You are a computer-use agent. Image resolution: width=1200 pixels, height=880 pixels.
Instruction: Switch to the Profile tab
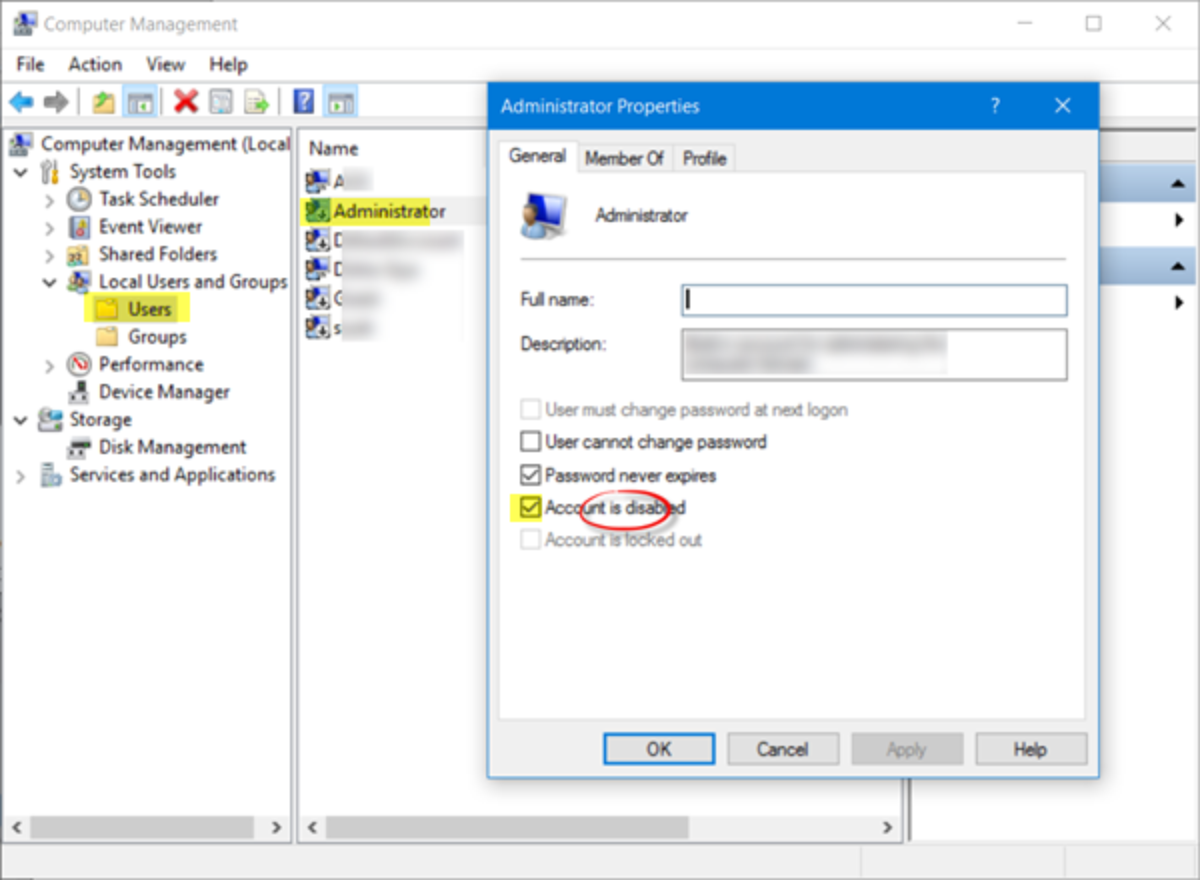pyautogui.click(x=704, y=158)
